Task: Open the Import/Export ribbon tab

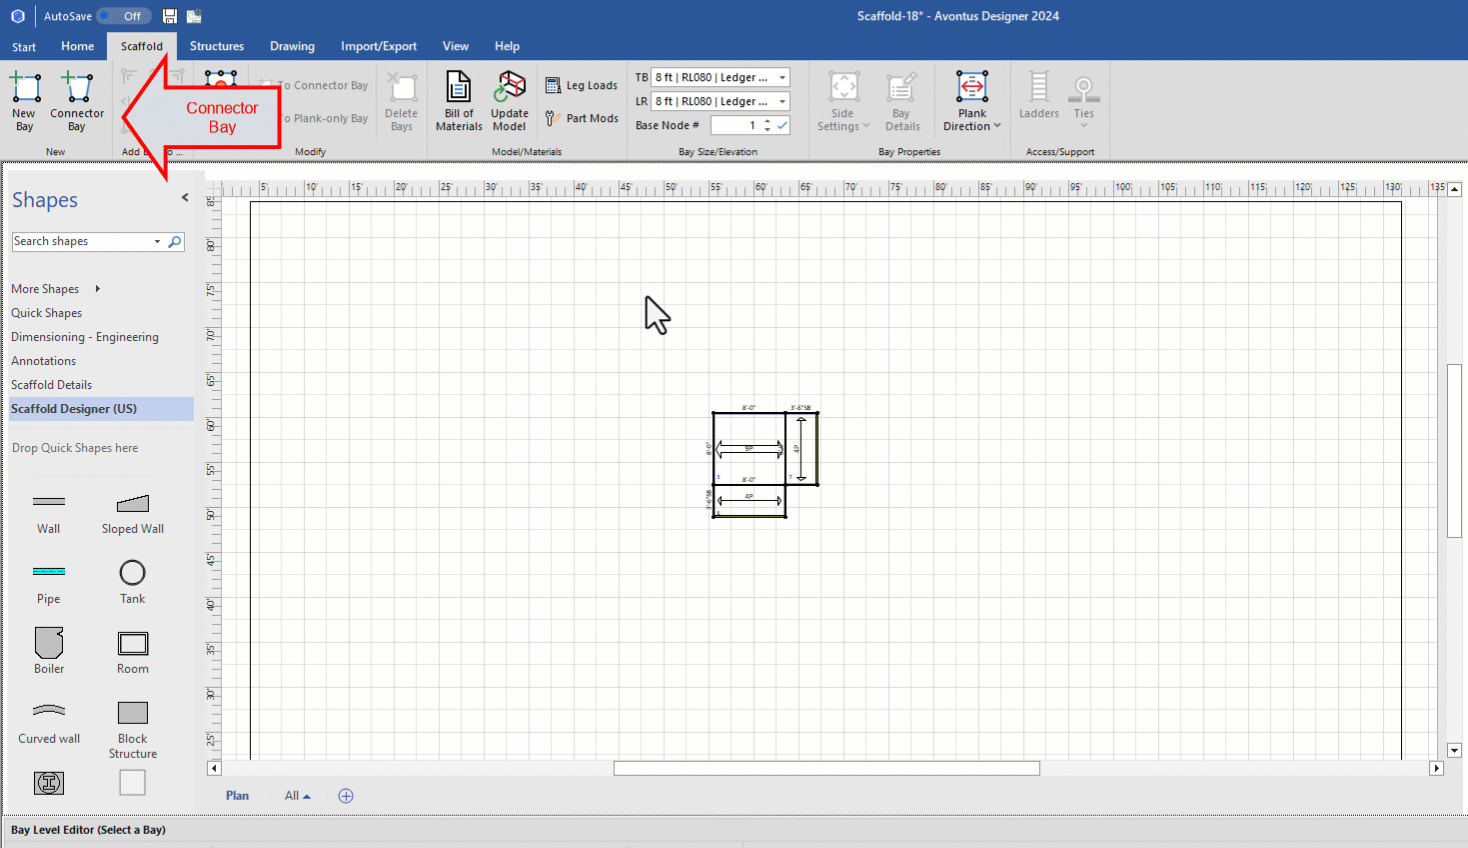Action: click(378, 46)
